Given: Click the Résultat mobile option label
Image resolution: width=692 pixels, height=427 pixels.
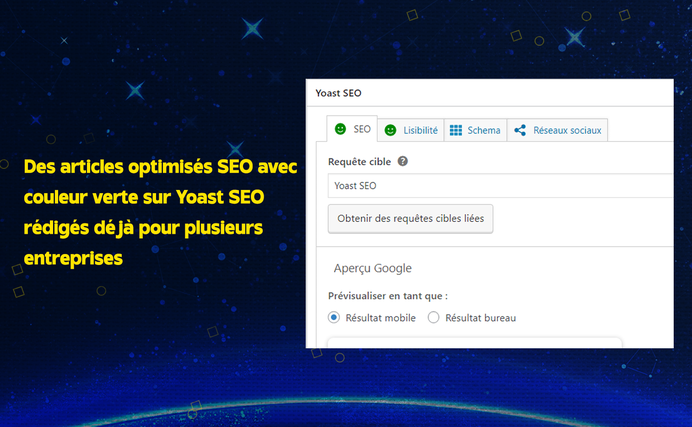Looking at the screenshot, I should coord(380,318).
